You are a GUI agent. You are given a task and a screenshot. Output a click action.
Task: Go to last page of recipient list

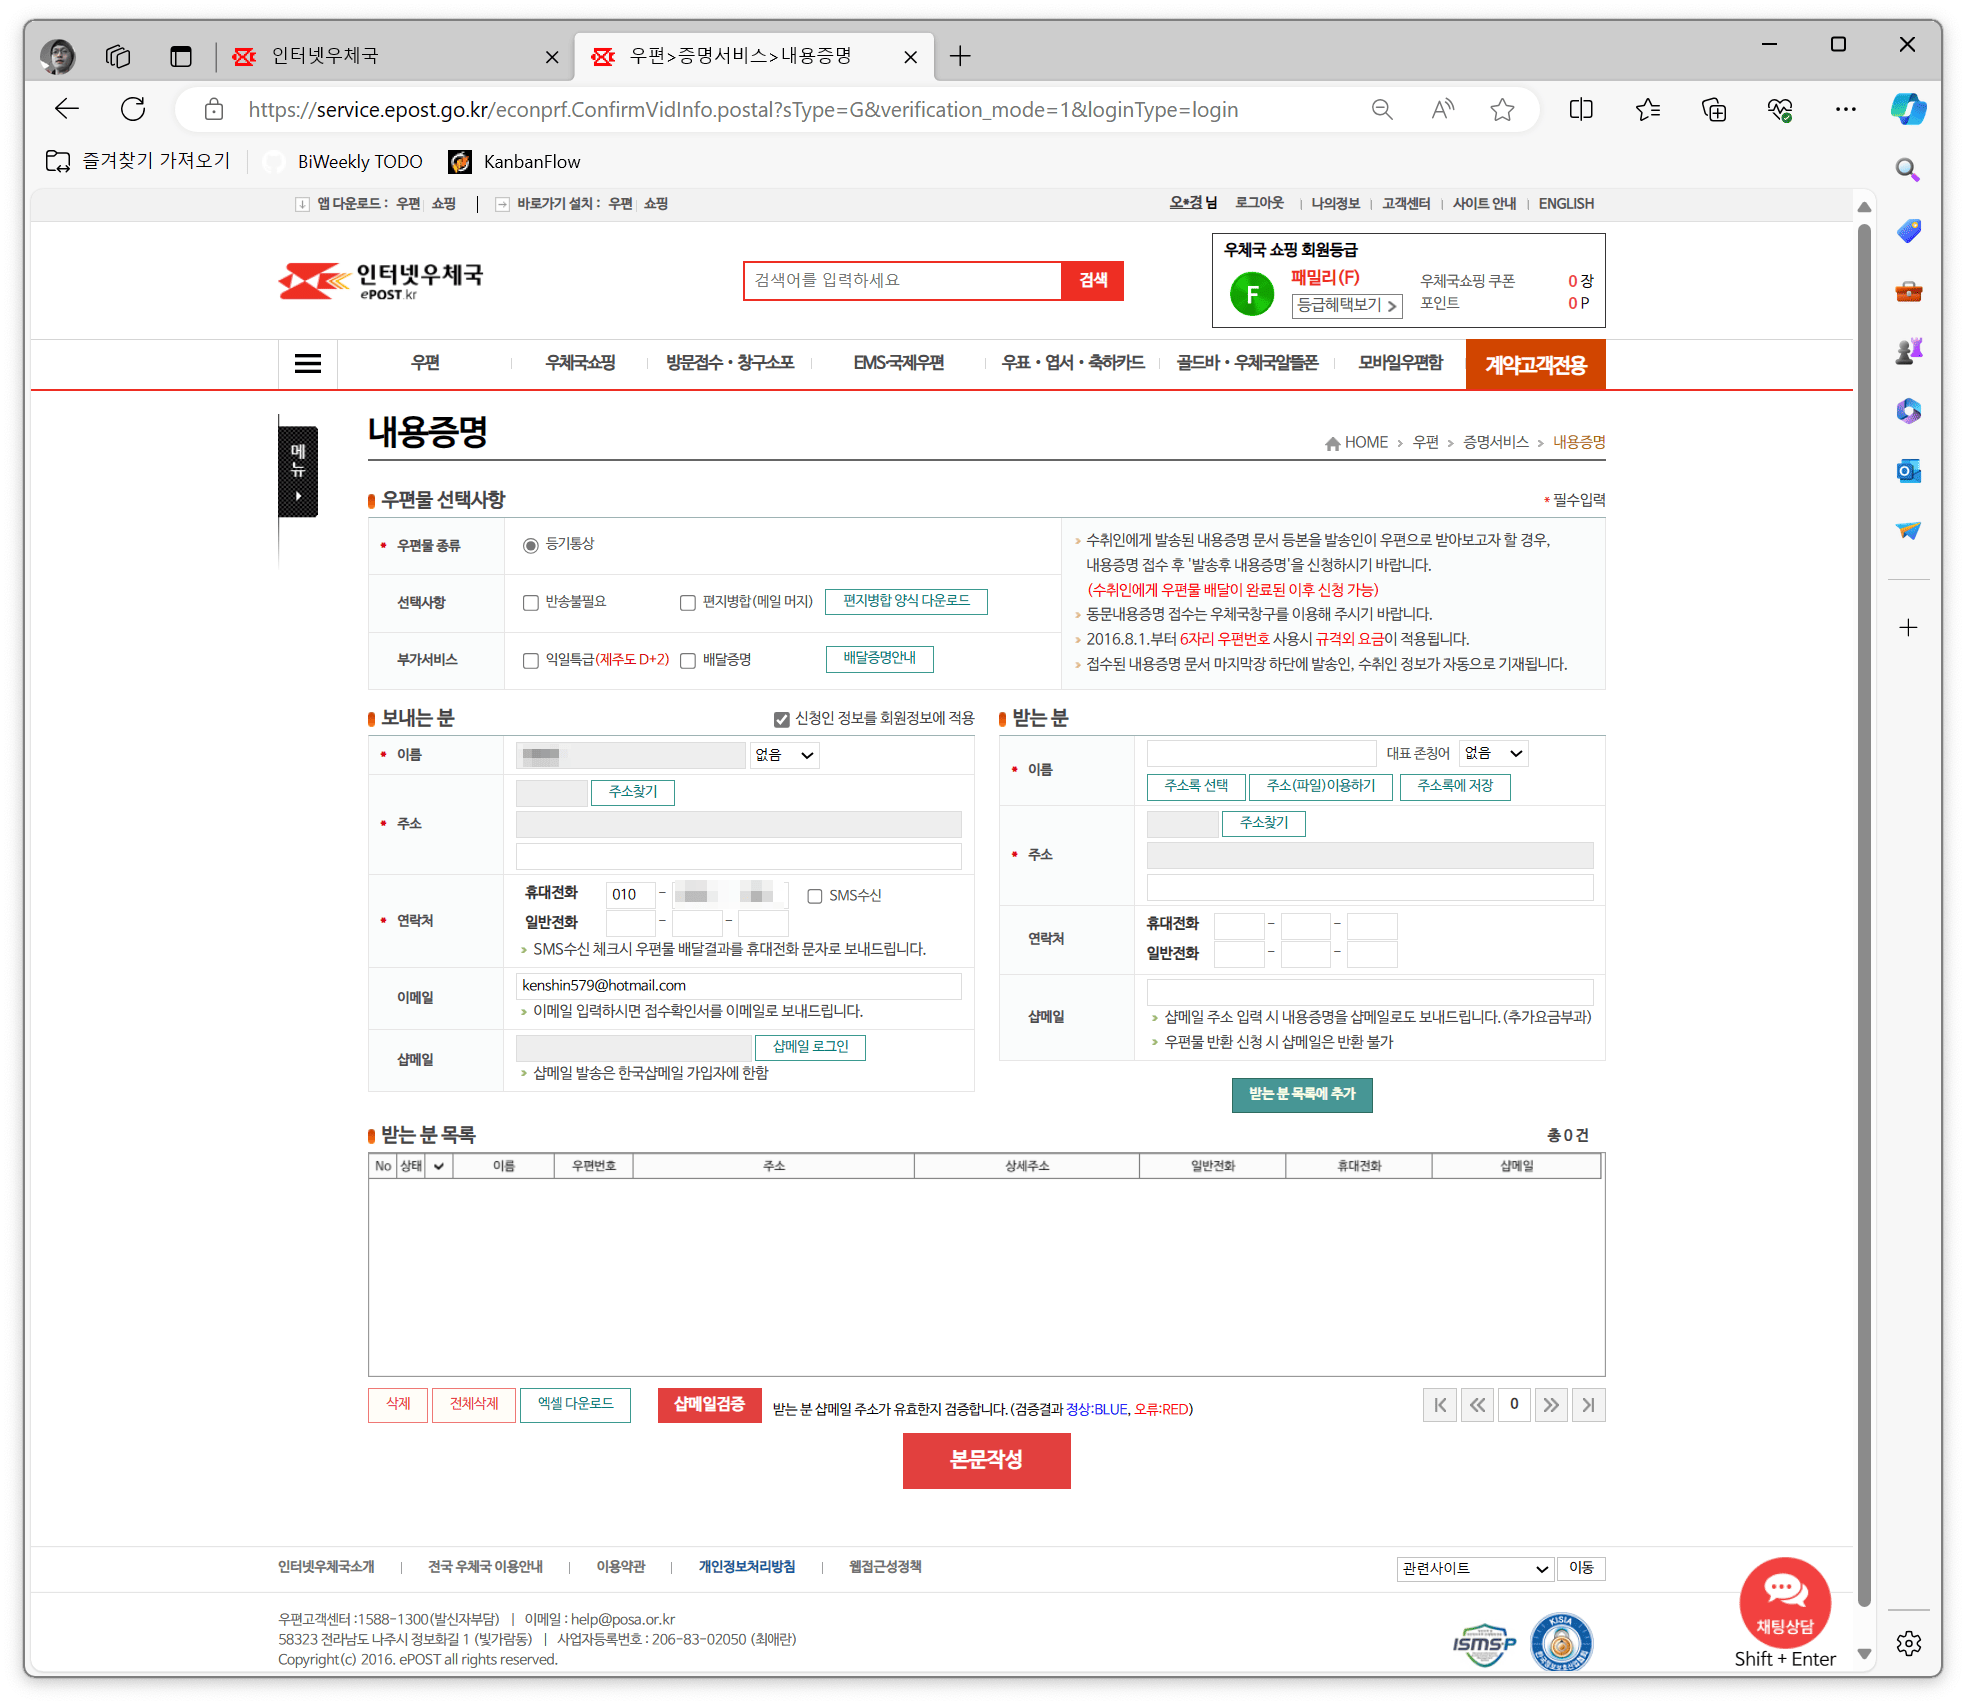1588,1405
